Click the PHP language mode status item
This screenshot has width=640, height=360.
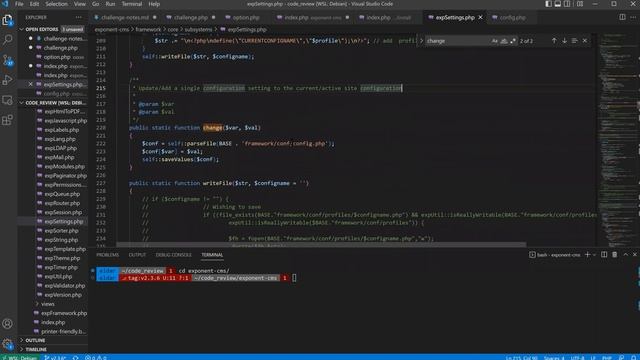tap(607, 358)
